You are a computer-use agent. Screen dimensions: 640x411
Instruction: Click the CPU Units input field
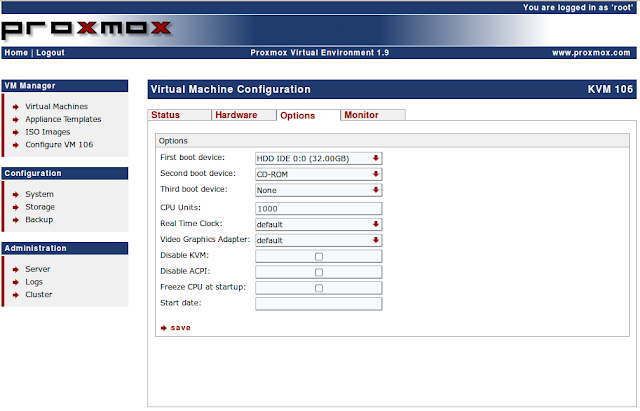pos(319,209)
